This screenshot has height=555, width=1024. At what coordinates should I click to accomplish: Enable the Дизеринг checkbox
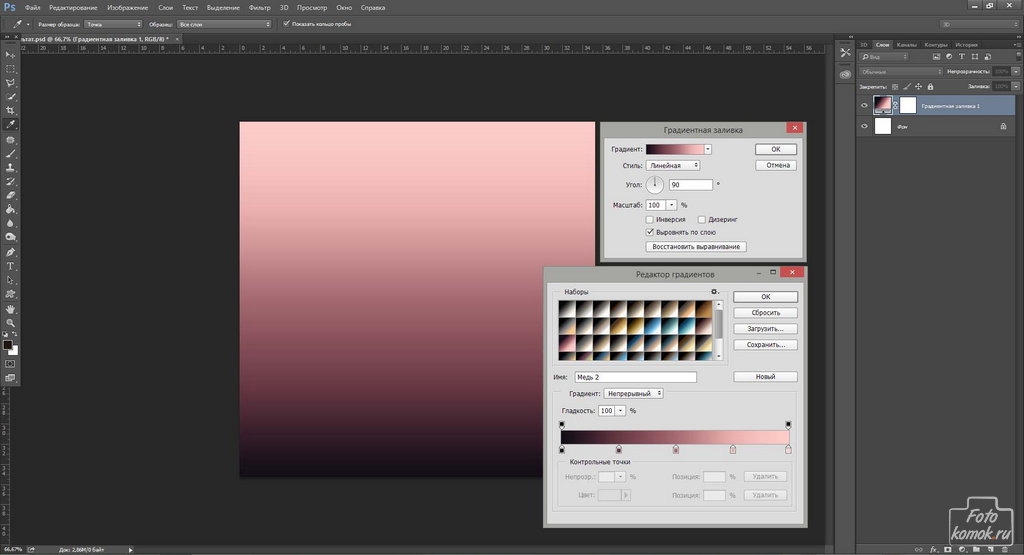tap(703, 219)
